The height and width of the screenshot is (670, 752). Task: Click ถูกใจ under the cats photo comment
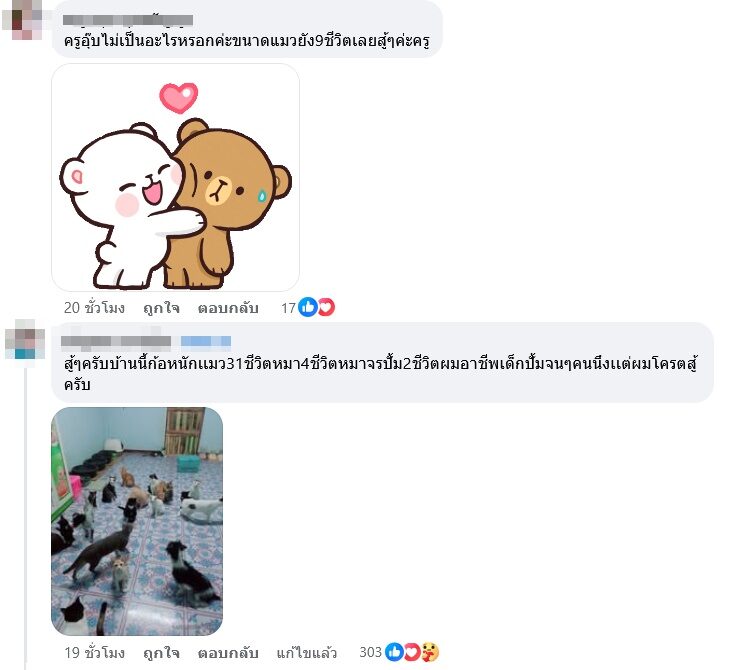(x=162, y=652)
